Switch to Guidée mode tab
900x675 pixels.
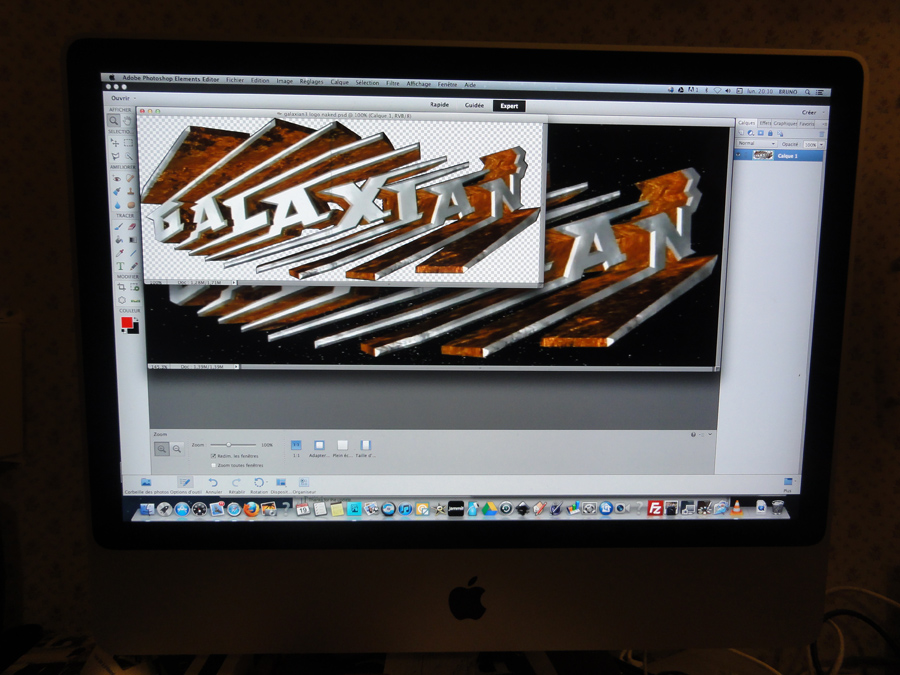(x=474, y=105)
